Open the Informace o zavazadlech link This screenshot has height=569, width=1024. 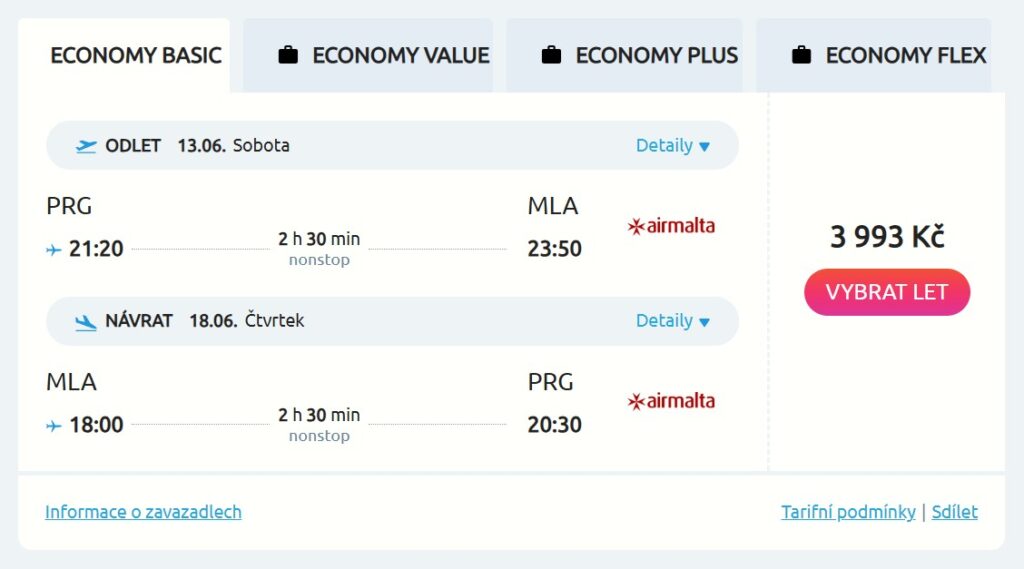tap(143, 512)
